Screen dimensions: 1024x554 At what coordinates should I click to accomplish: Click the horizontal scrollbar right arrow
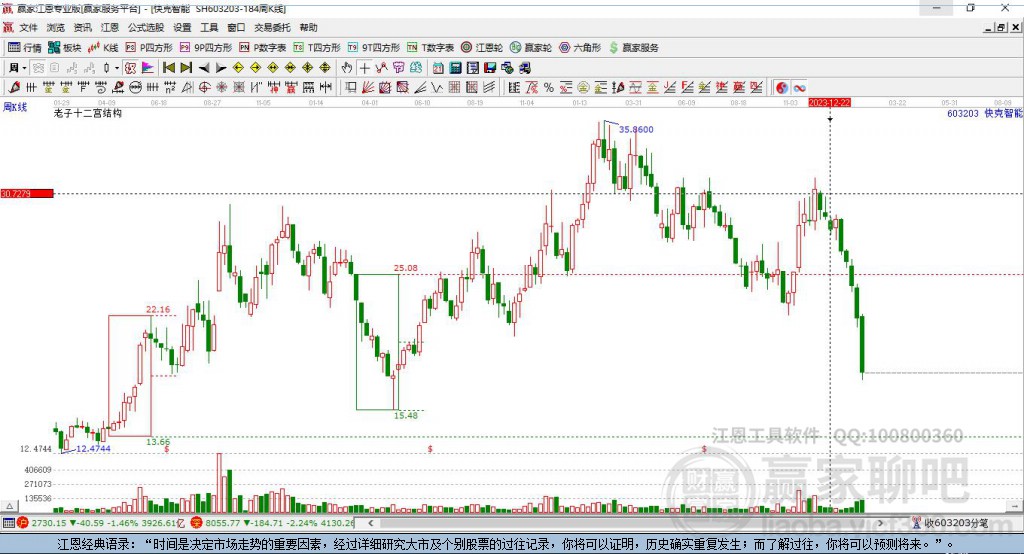point(880,523)
